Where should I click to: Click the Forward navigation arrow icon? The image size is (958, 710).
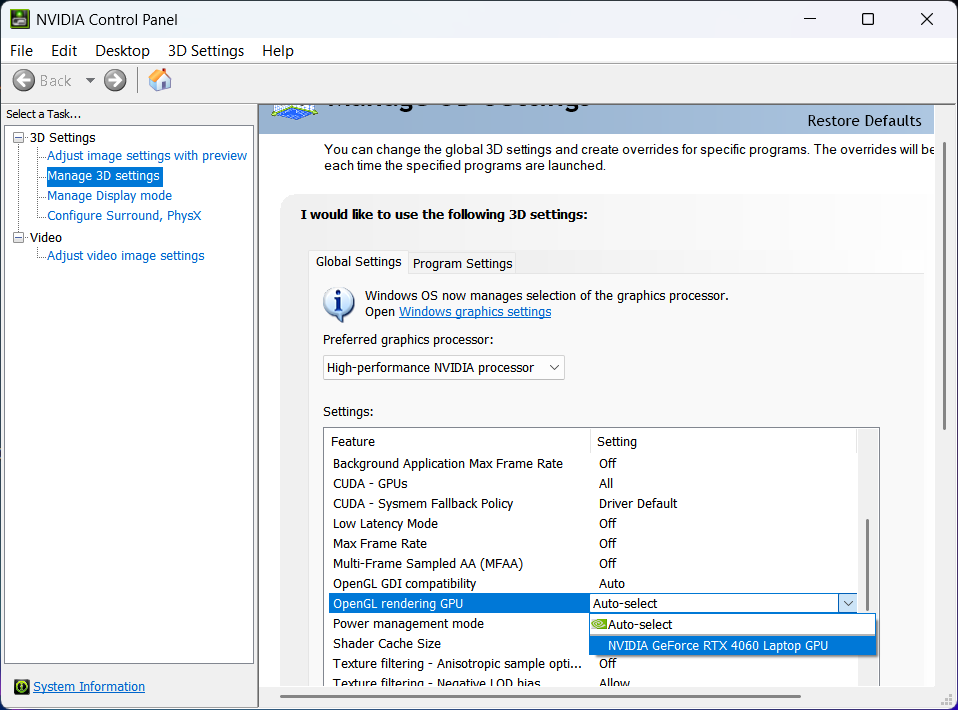click(113, 80)
